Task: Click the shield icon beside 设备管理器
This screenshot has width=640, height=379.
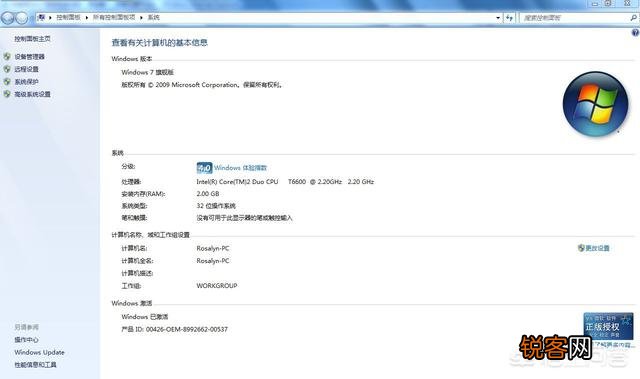Action: click(7, 56)
